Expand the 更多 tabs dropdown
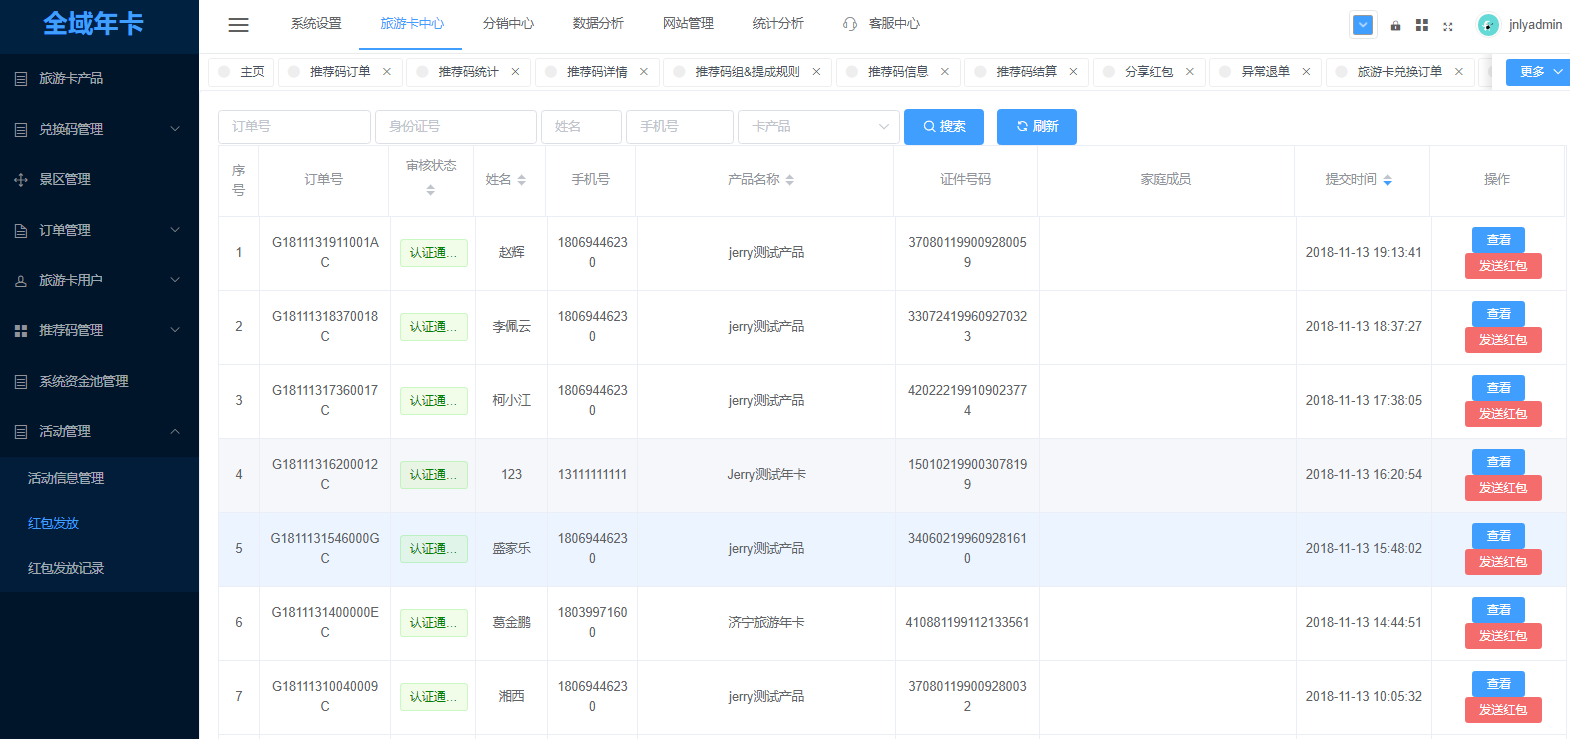 [x=1538, y=72]
